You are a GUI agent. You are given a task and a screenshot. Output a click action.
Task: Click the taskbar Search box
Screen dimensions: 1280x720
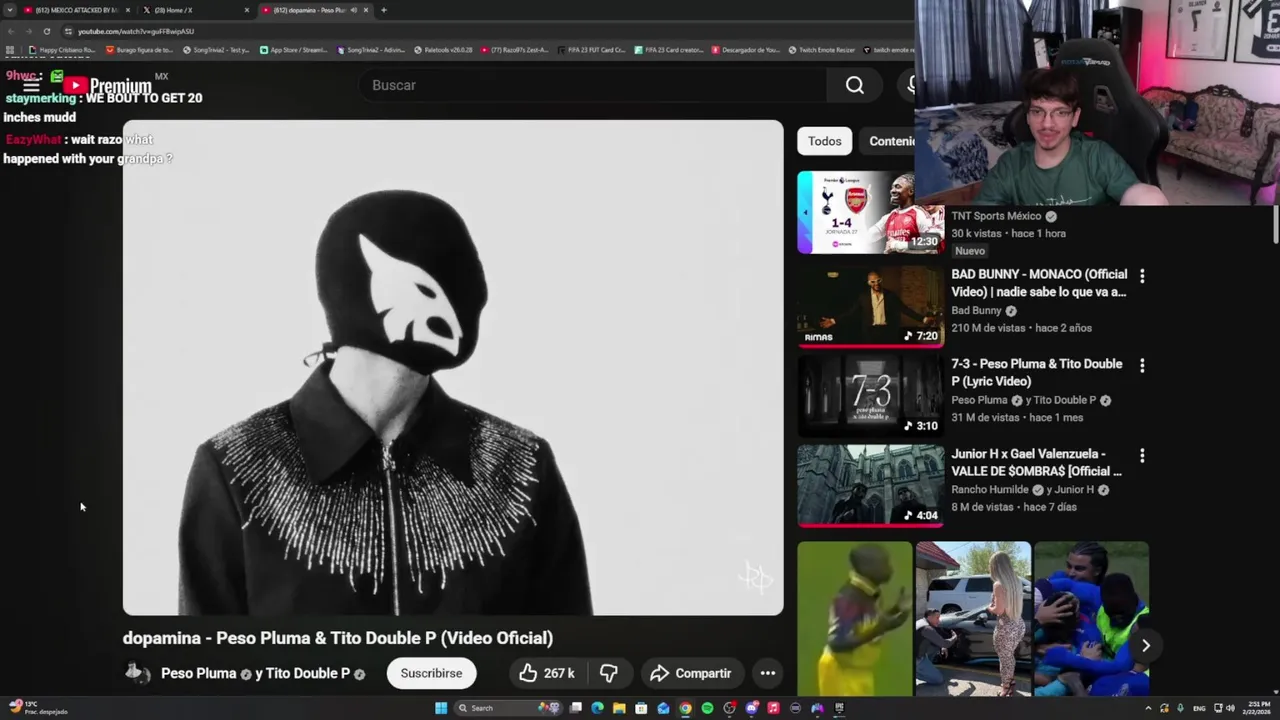click(507, 708)
